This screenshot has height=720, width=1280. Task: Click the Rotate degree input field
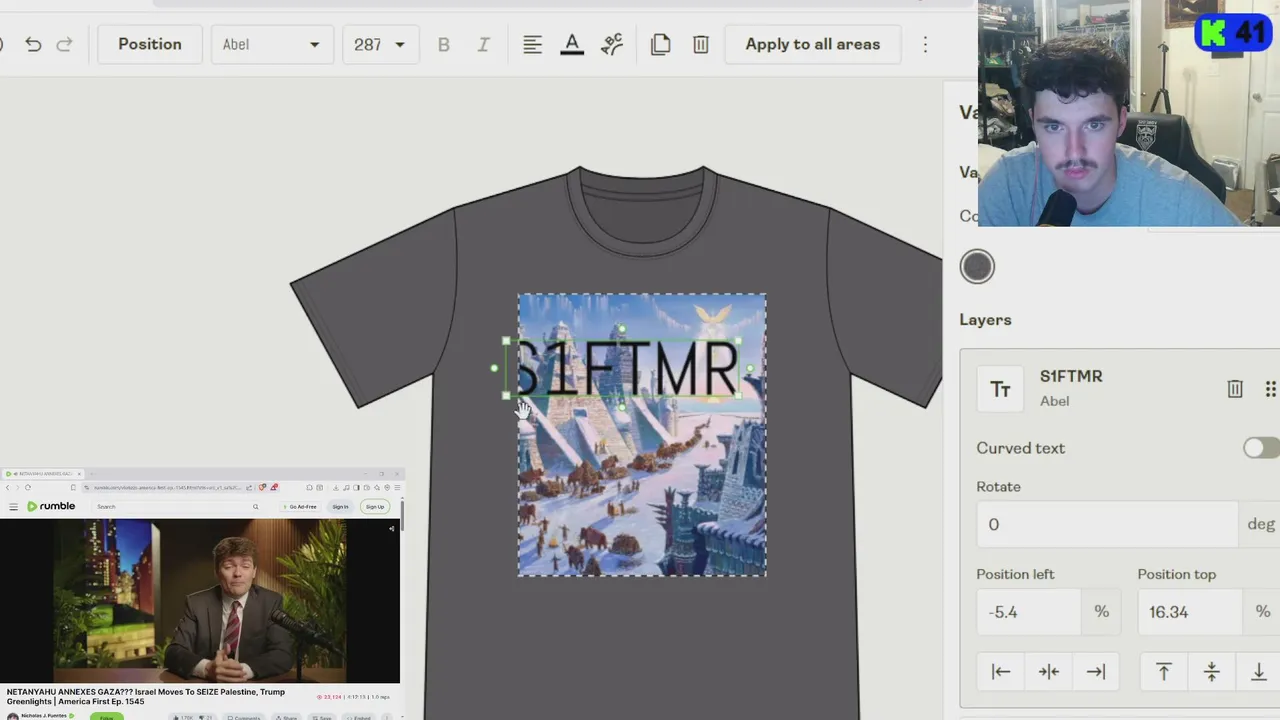coord(1107,524)
